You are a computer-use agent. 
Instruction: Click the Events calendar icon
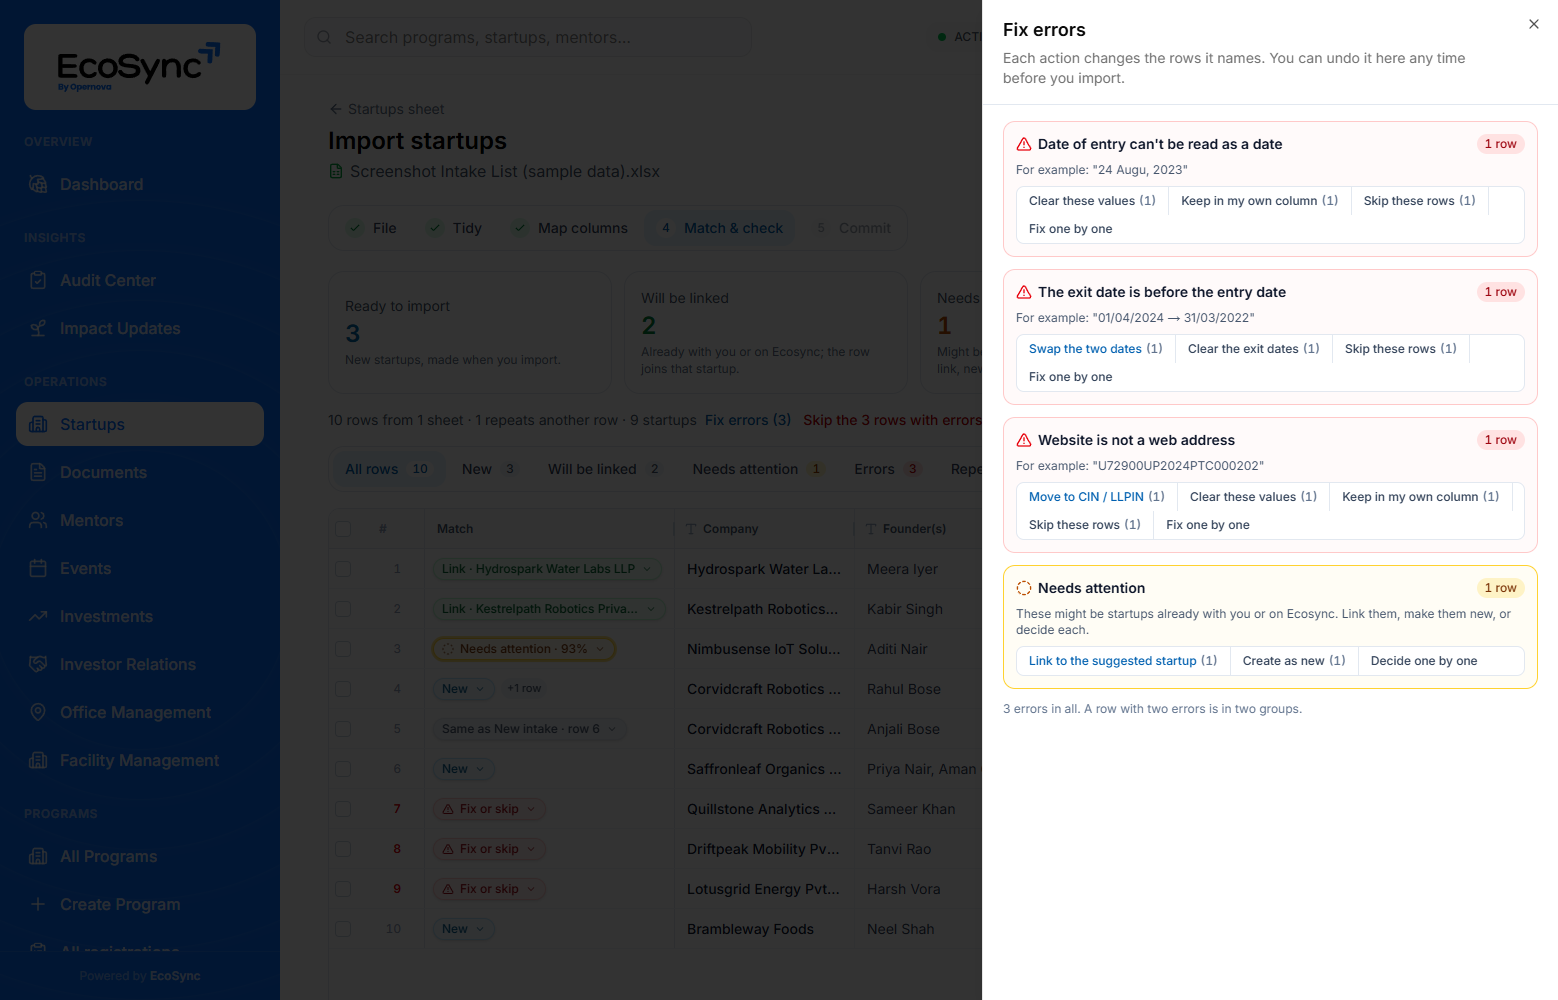pyautogui.click(x=38, y=568)
